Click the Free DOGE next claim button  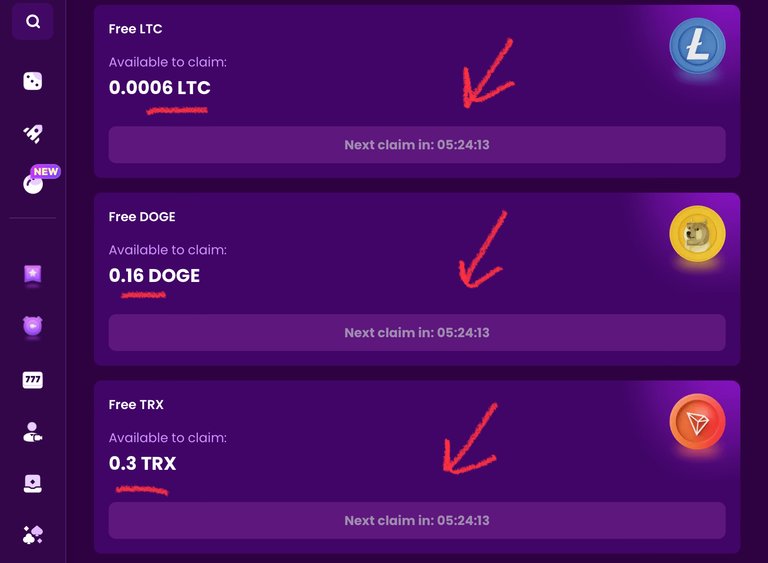coord(417,333)
